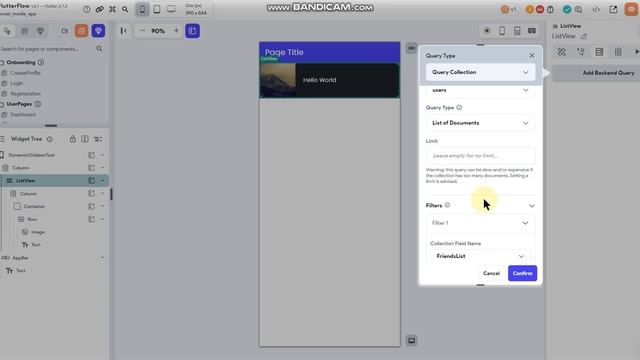This screenshot has height=360, width=640.
Task: Click add-child icon on Container row
Action: [x=91, y=207]
